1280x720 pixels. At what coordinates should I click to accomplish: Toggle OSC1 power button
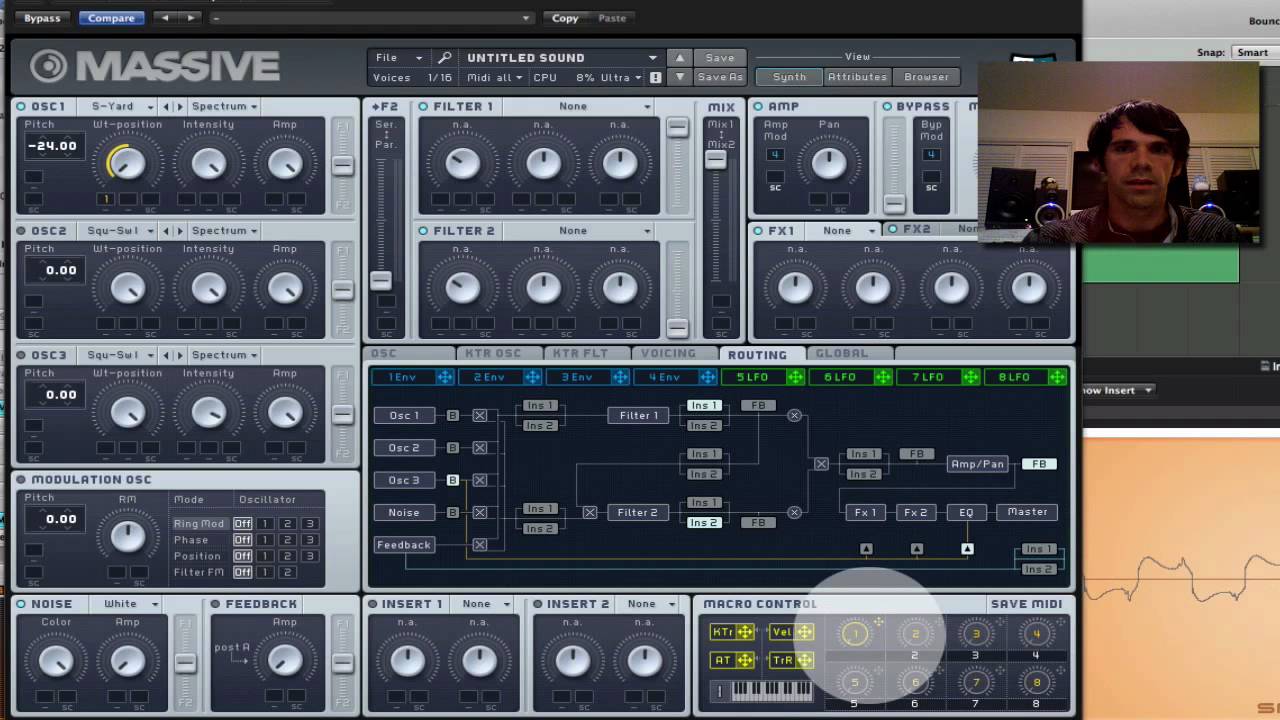tap(21, 106)
